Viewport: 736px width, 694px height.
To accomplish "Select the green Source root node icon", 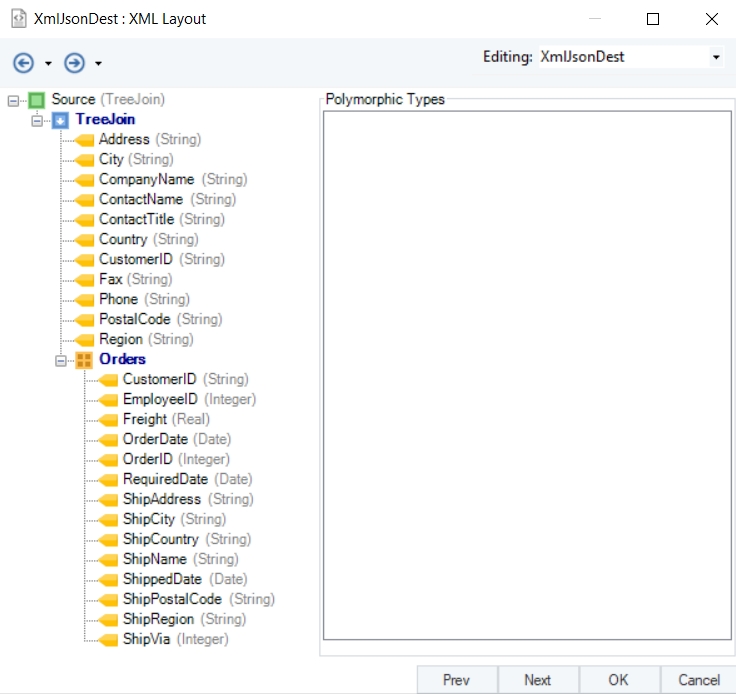I will 37,100.
